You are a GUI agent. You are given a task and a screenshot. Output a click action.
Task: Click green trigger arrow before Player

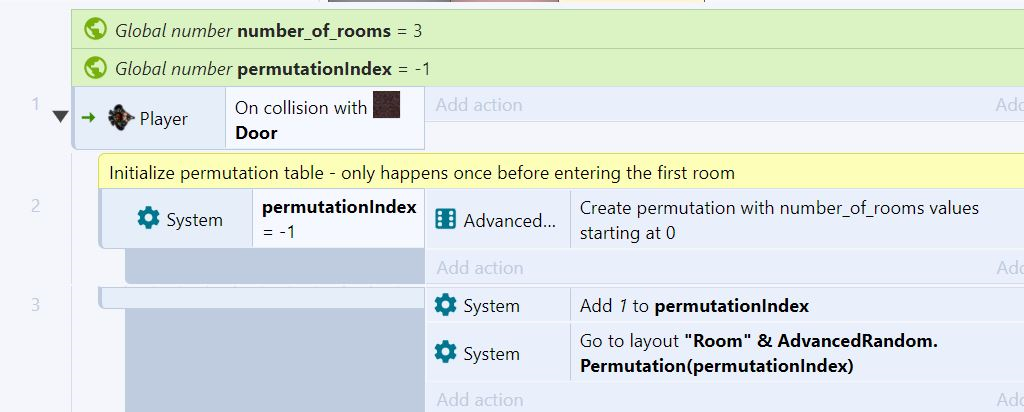point(88,118)
